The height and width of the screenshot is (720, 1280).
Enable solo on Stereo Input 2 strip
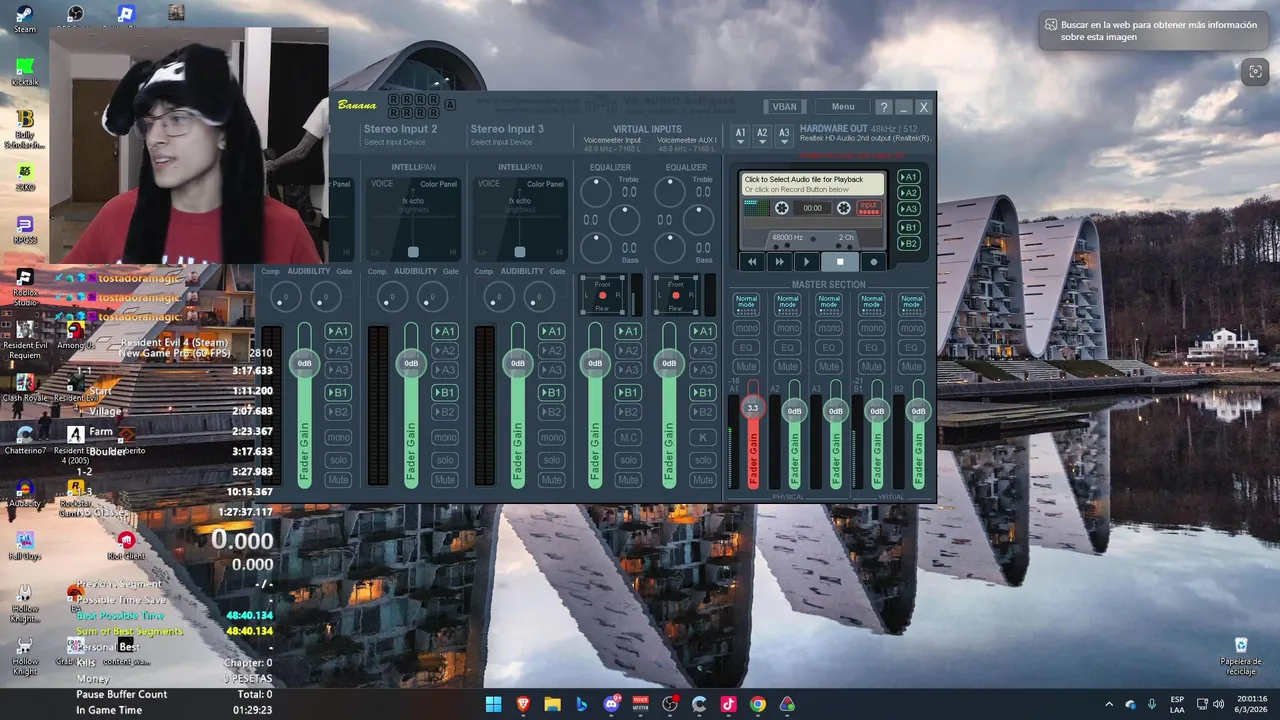point(444,460)
